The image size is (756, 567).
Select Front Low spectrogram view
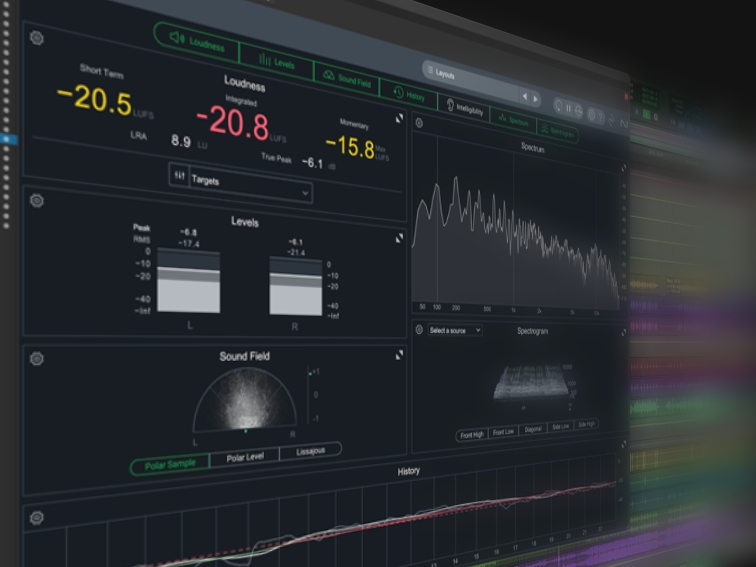503,432
